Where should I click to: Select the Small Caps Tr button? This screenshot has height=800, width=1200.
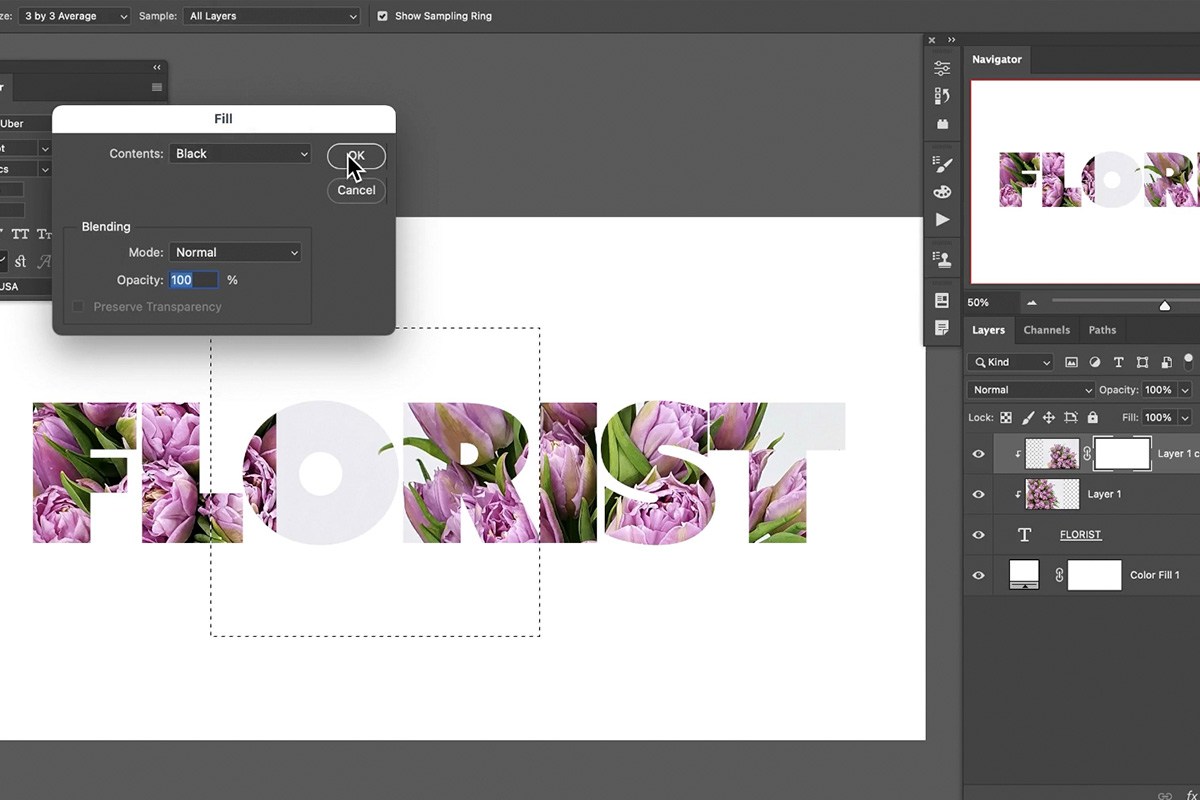pyautogui.click(x=44, y=234)
